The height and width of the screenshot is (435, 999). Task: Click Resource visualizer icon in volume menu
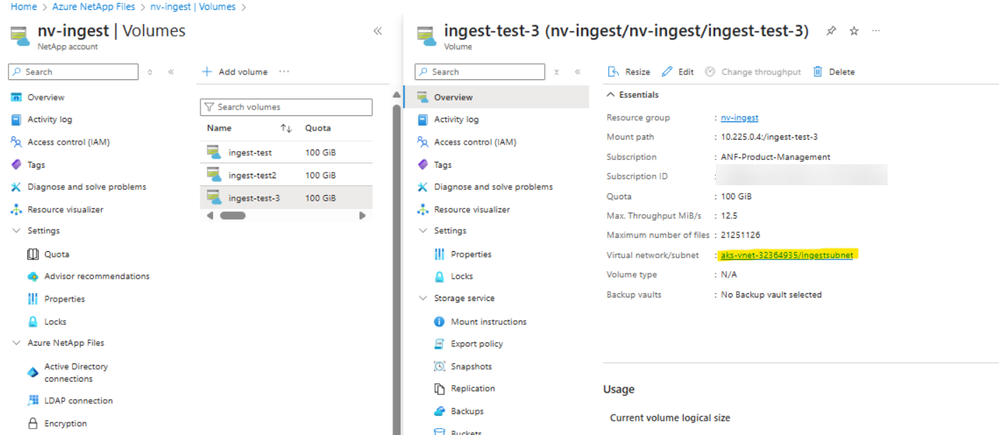(x=422, y=209)
